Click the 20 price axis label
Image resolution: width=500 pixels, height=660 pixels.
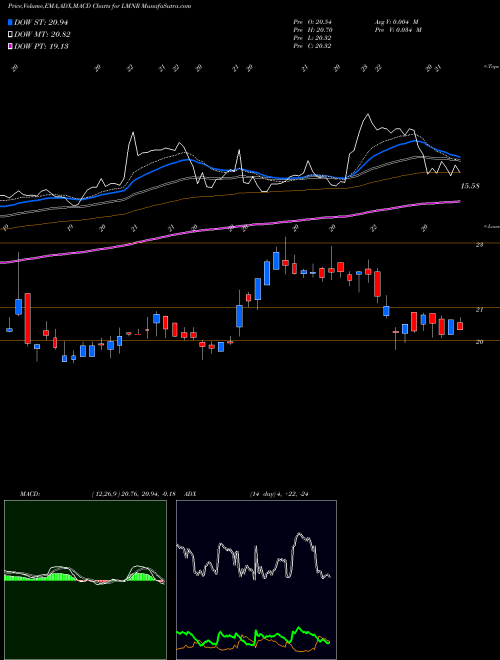pos(479,342)
